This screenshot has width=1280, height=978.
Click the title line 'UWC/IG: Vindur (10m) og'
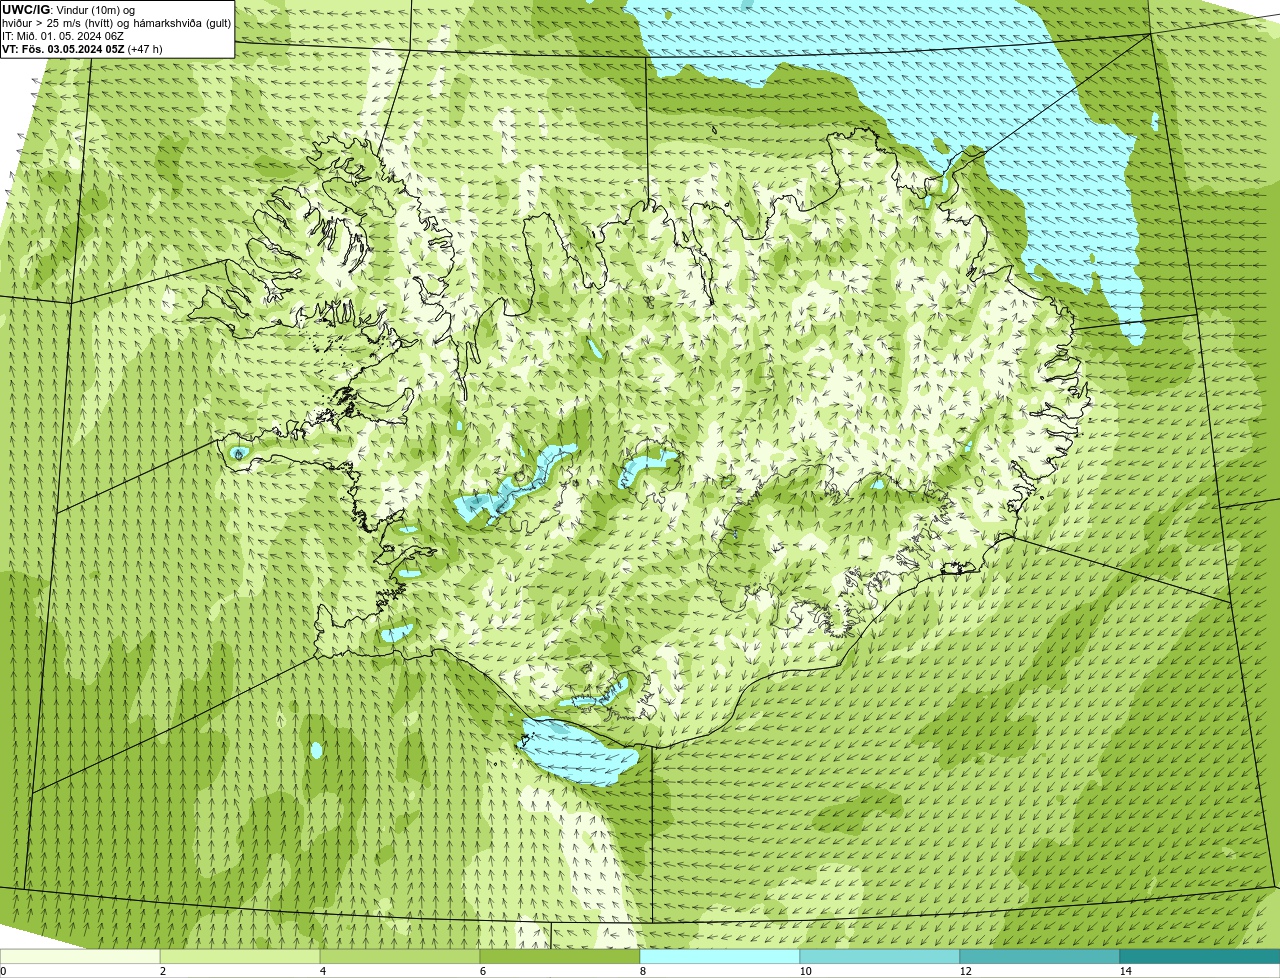(69, 10)
